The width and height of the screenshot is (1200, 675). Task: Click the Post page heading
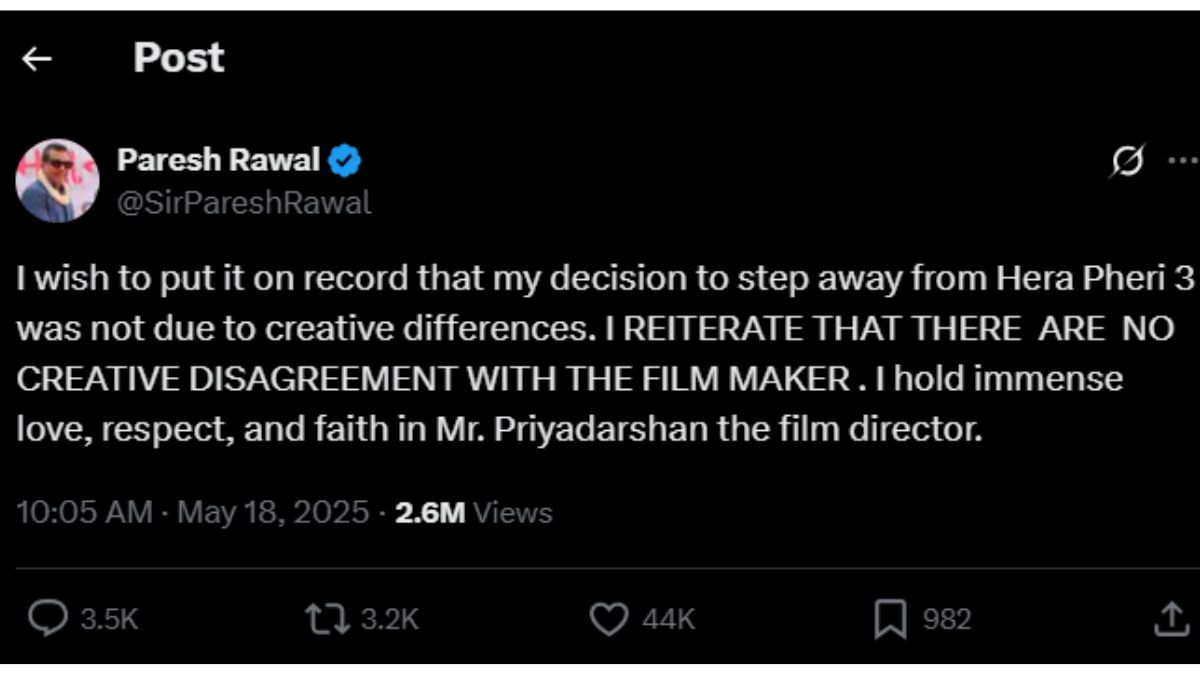coord(179,58)
